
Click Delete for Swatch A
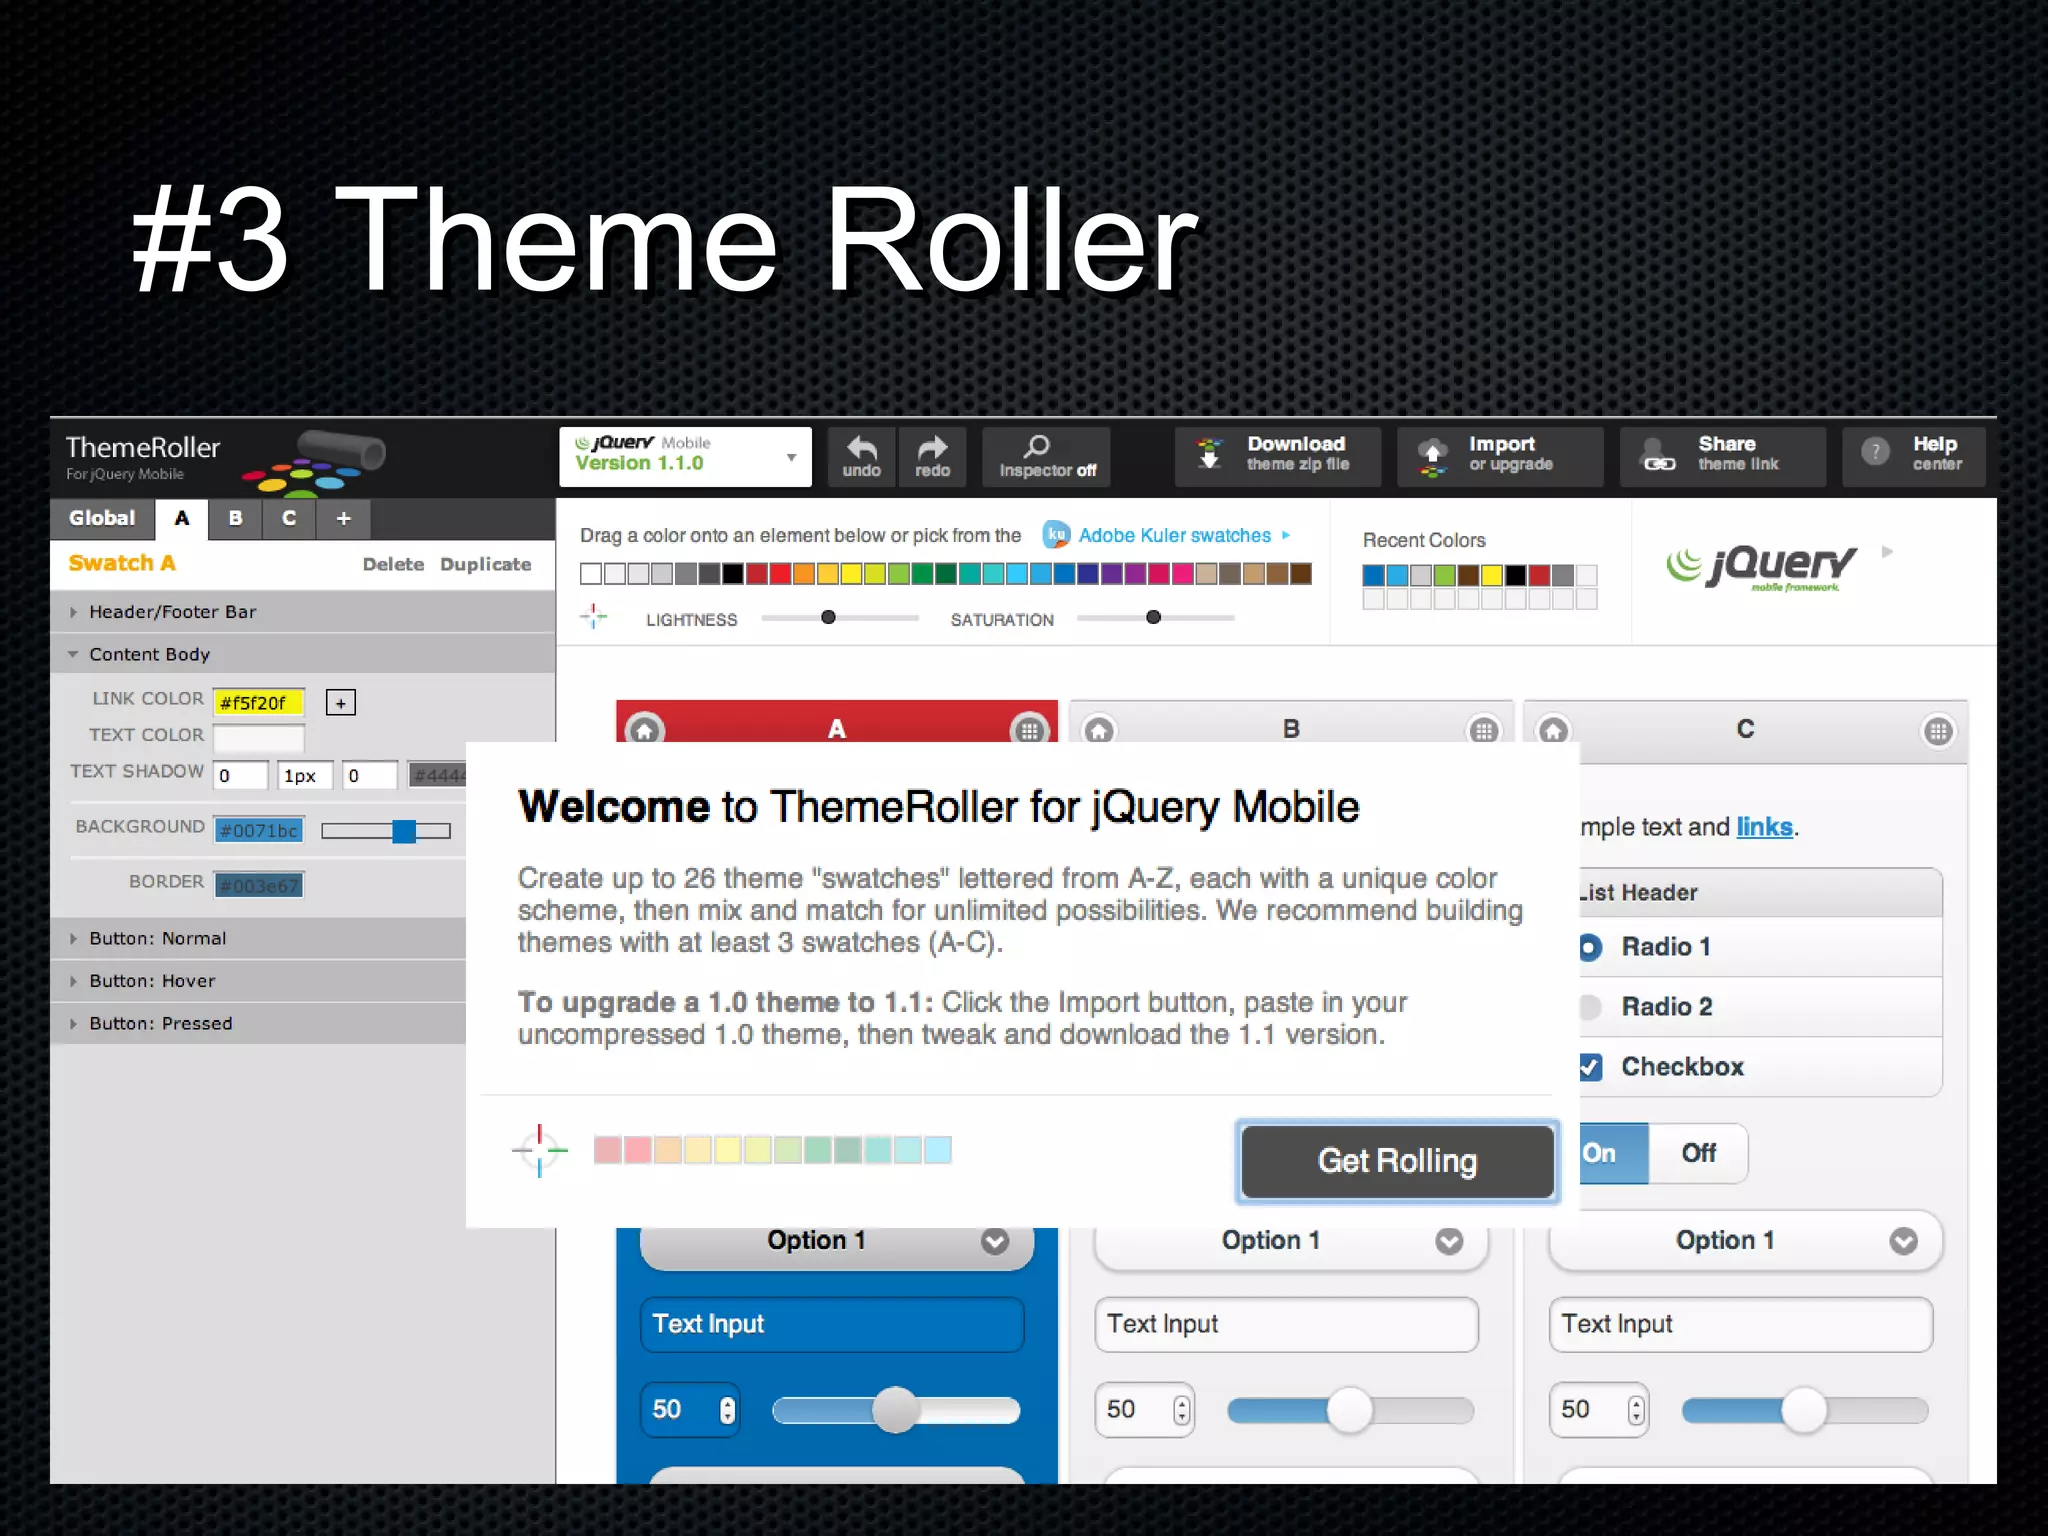[x=393, y=565]
